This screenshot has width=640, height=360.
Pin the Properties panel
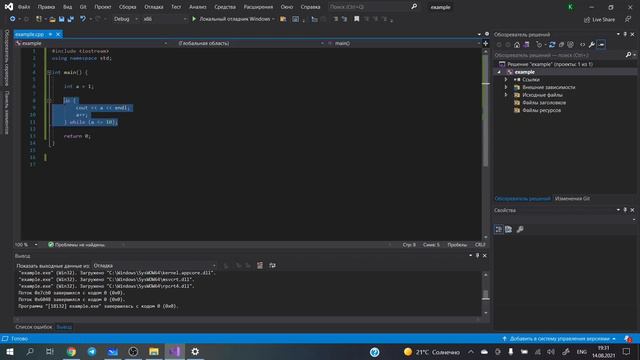625,210
